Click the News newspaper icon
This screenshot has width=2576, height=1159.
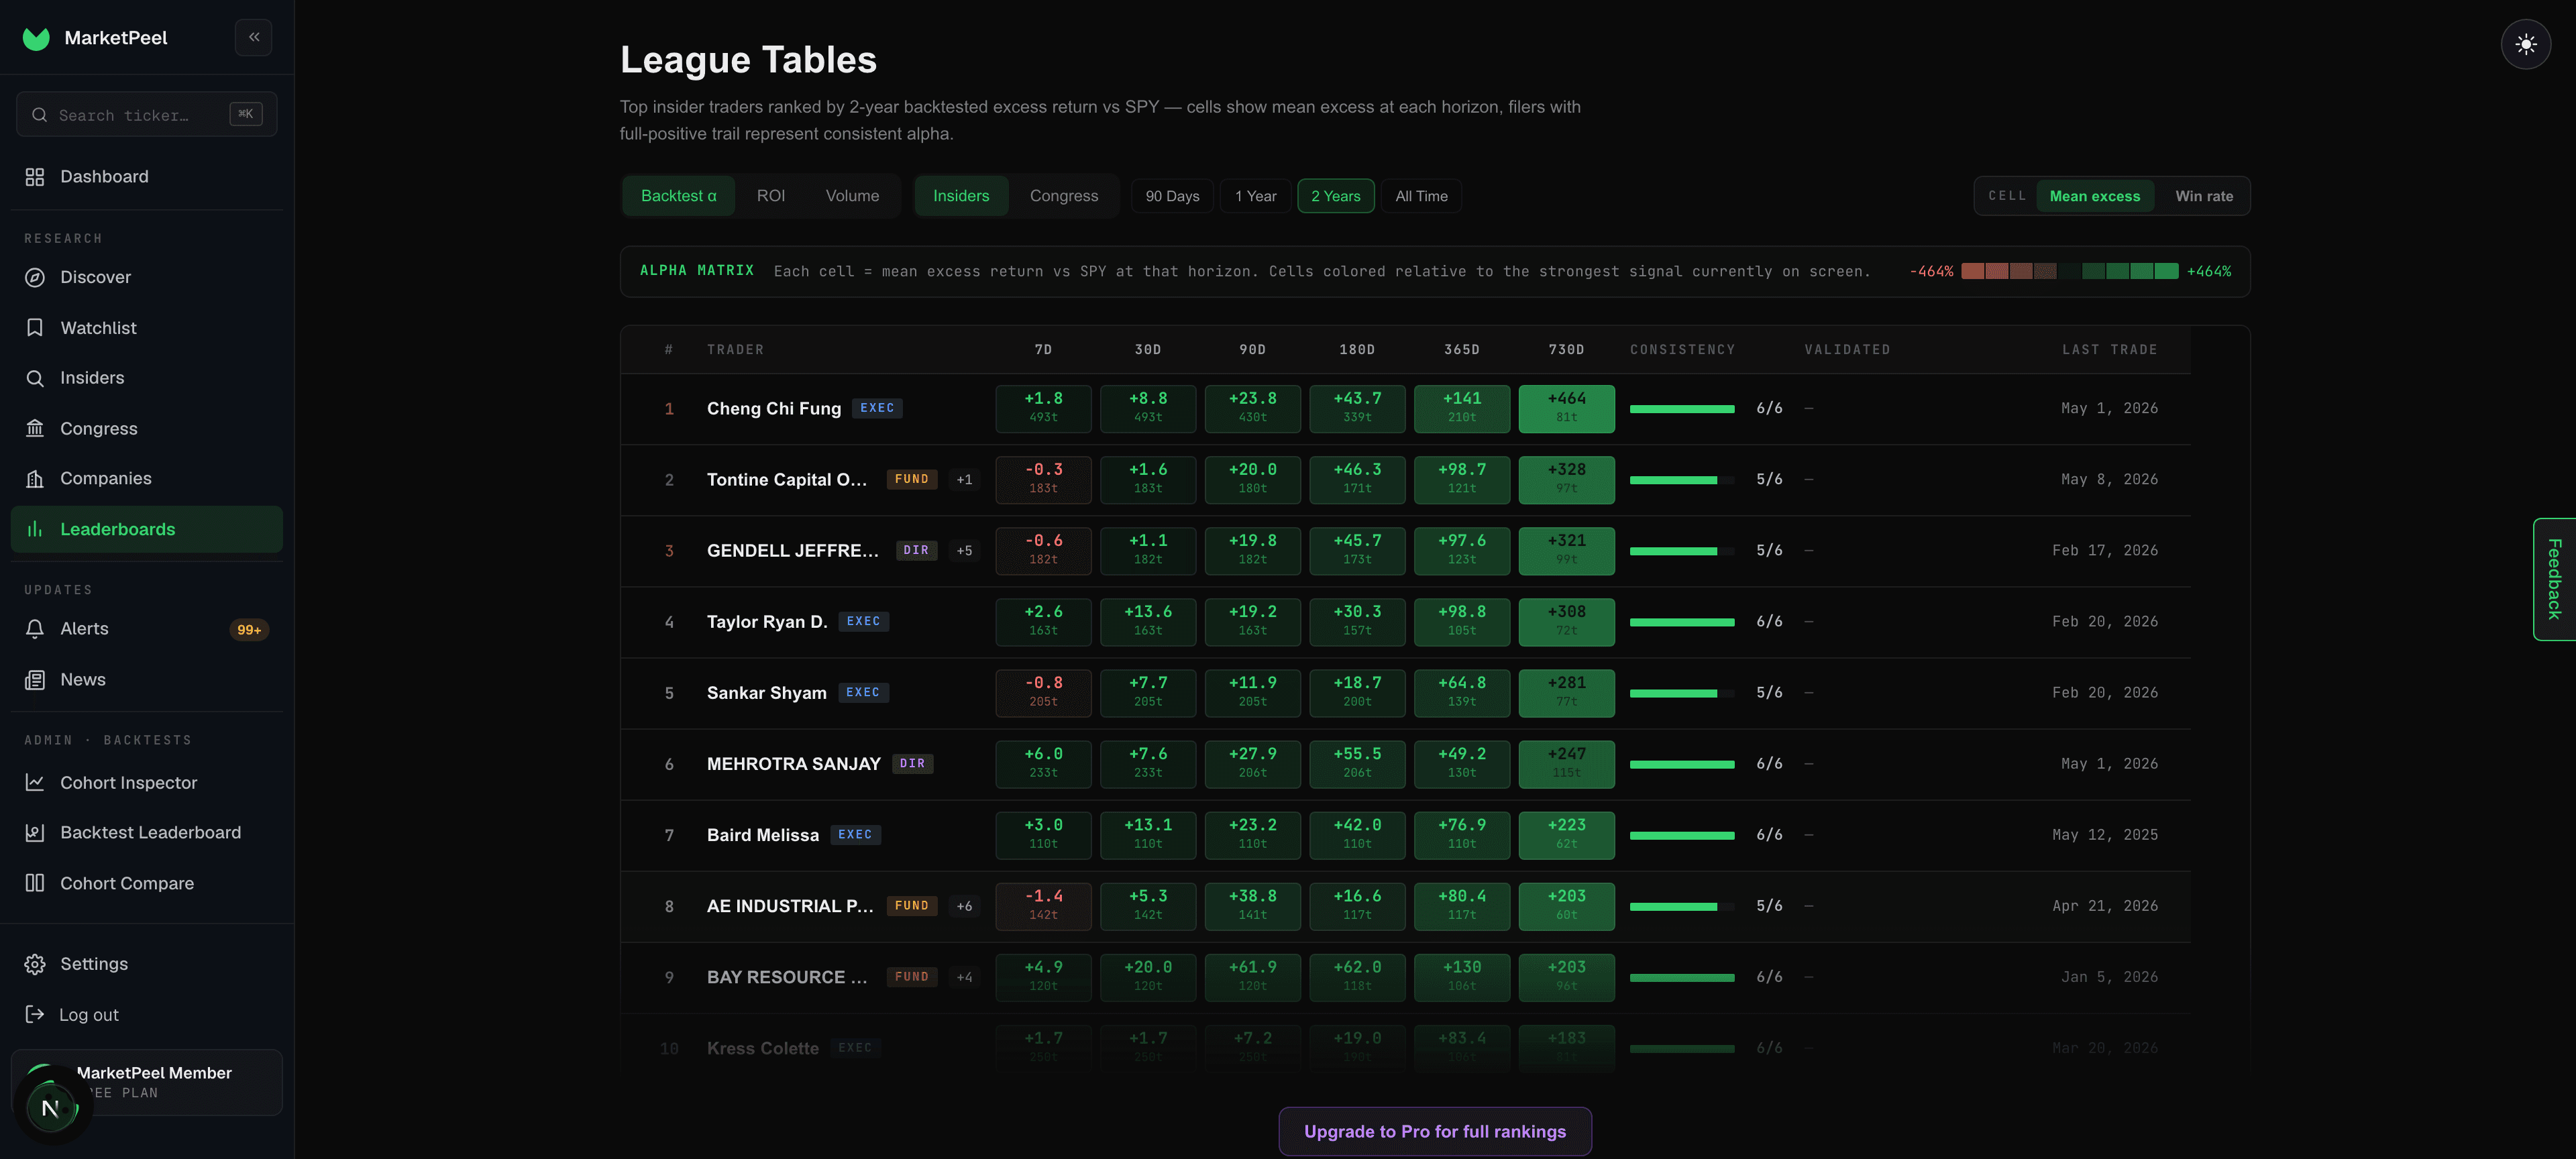pyautogui.click(x=35, y=680)
